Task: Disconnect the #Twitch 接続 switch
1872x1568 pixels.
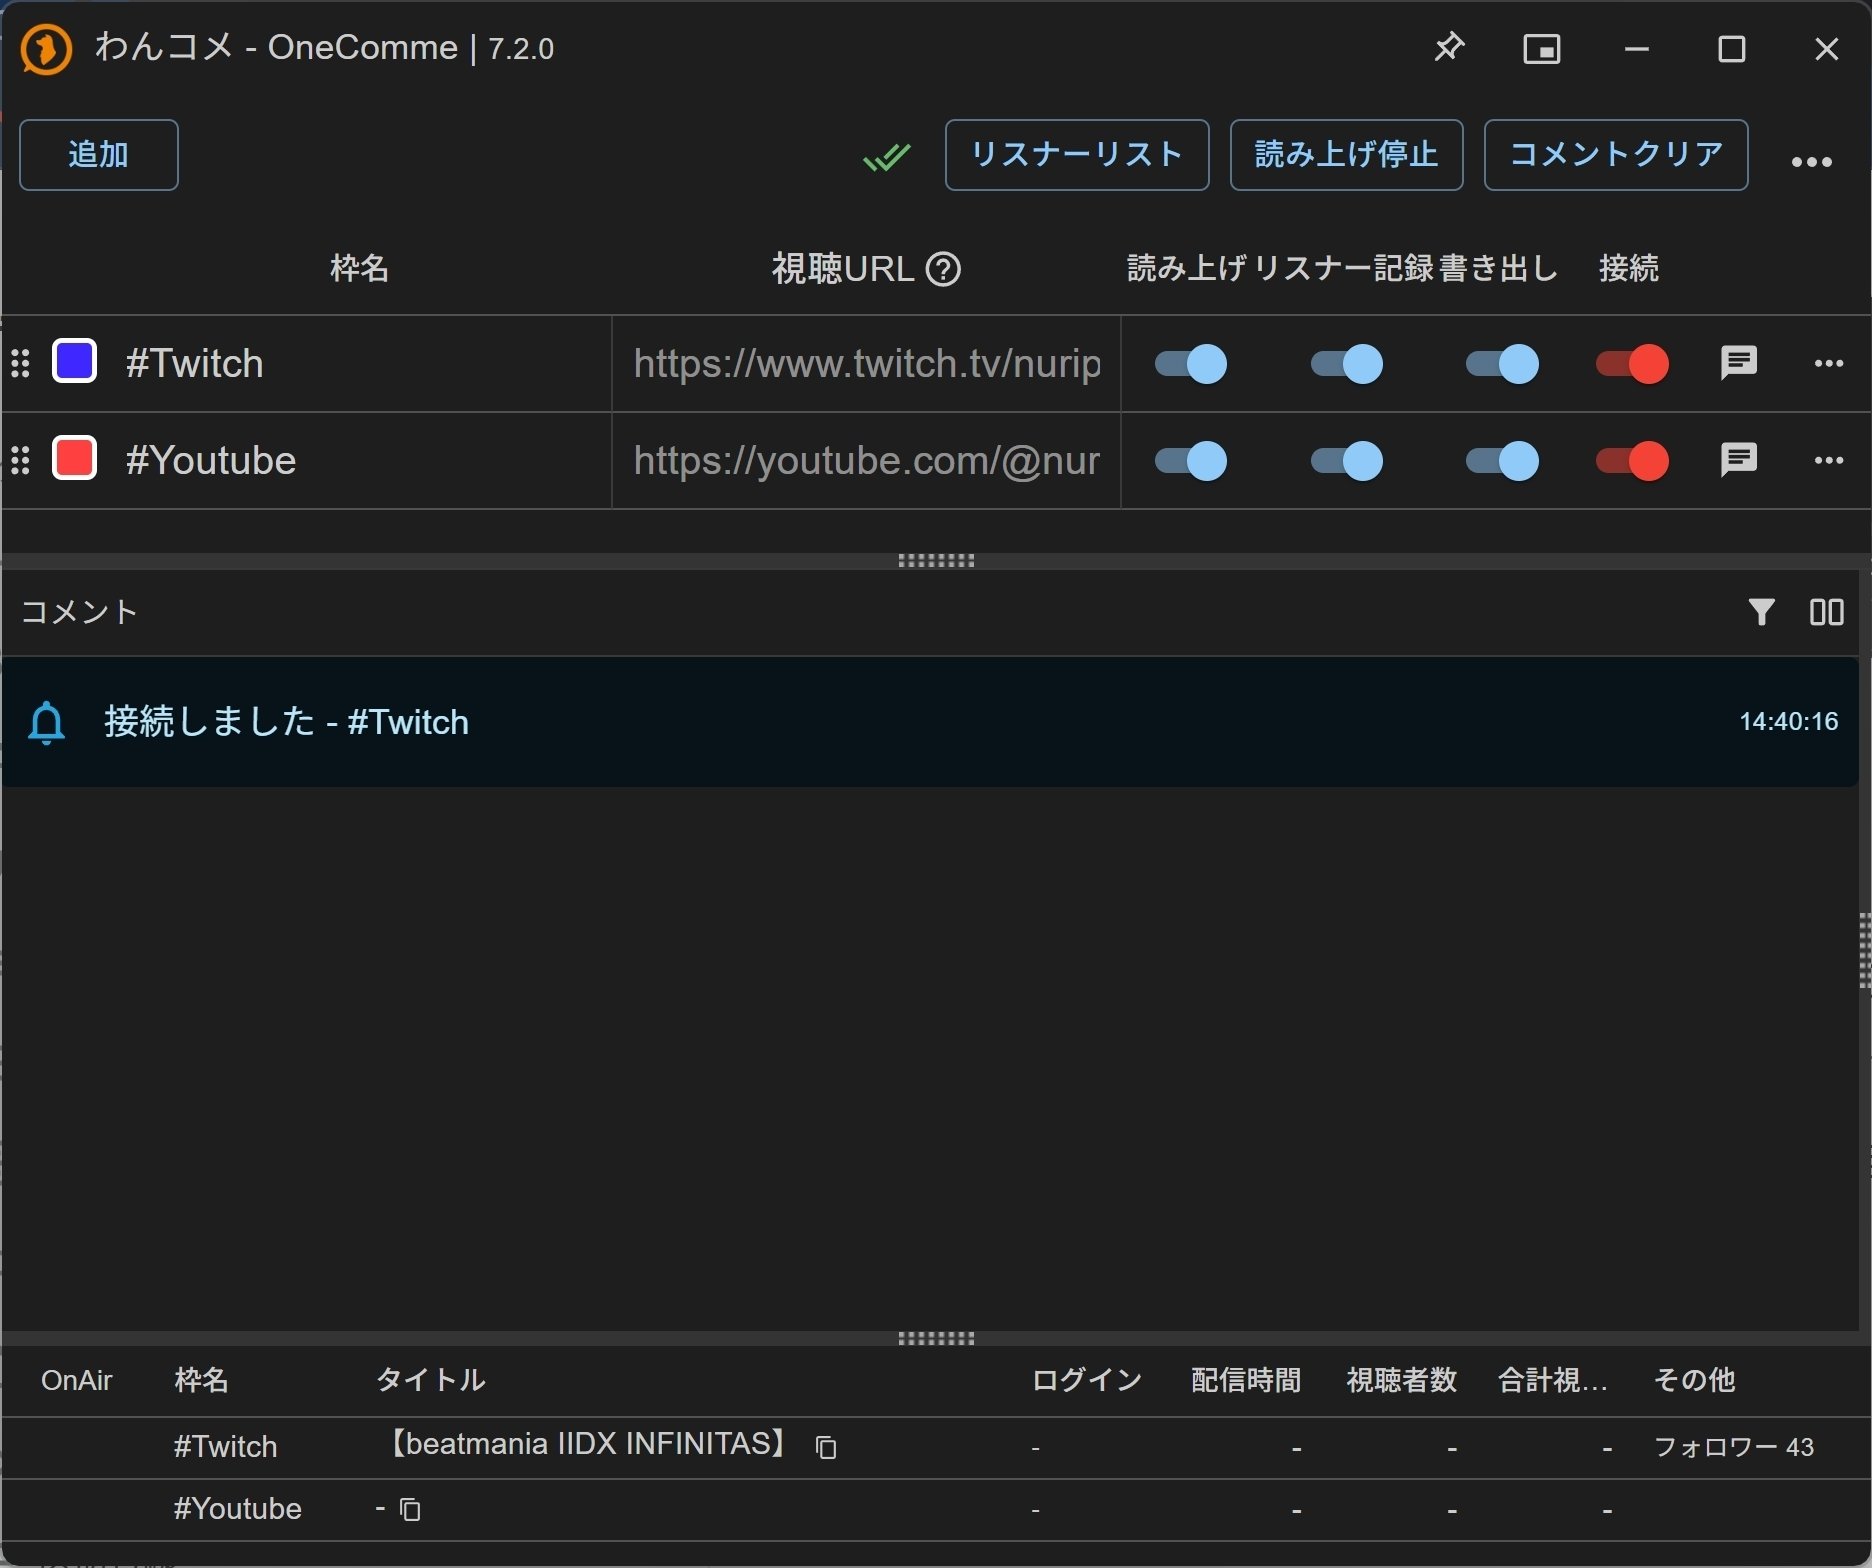Action: [x=1632, y=363]
